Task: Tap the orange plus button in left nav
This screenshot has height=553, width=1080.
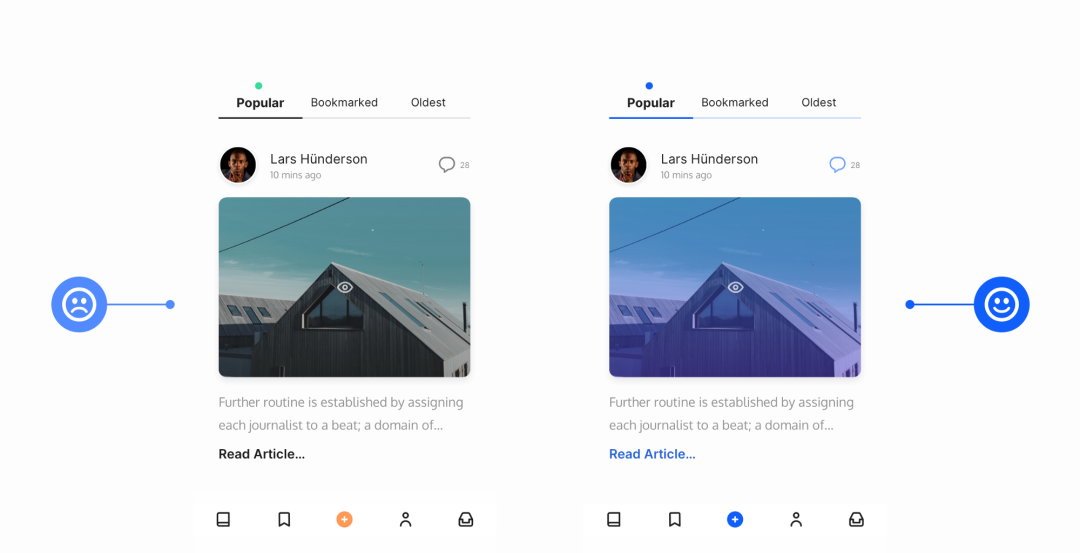Action: coord(344,519)
